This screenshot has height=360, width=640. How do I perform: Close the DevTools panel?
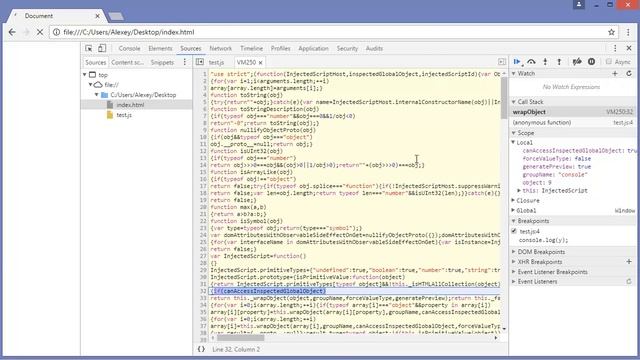pyautogui.click(x=629, y=48)
